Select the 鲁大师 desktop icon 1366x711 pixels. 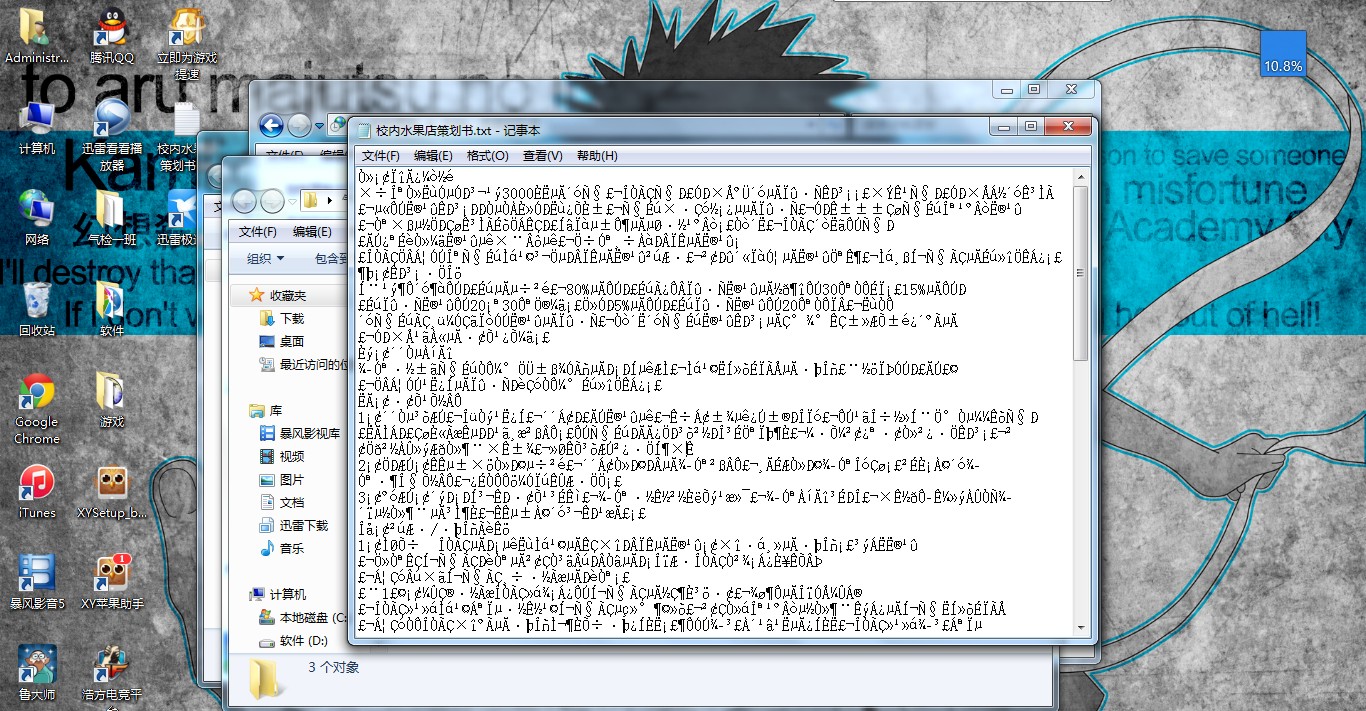[x=37, y=665]
